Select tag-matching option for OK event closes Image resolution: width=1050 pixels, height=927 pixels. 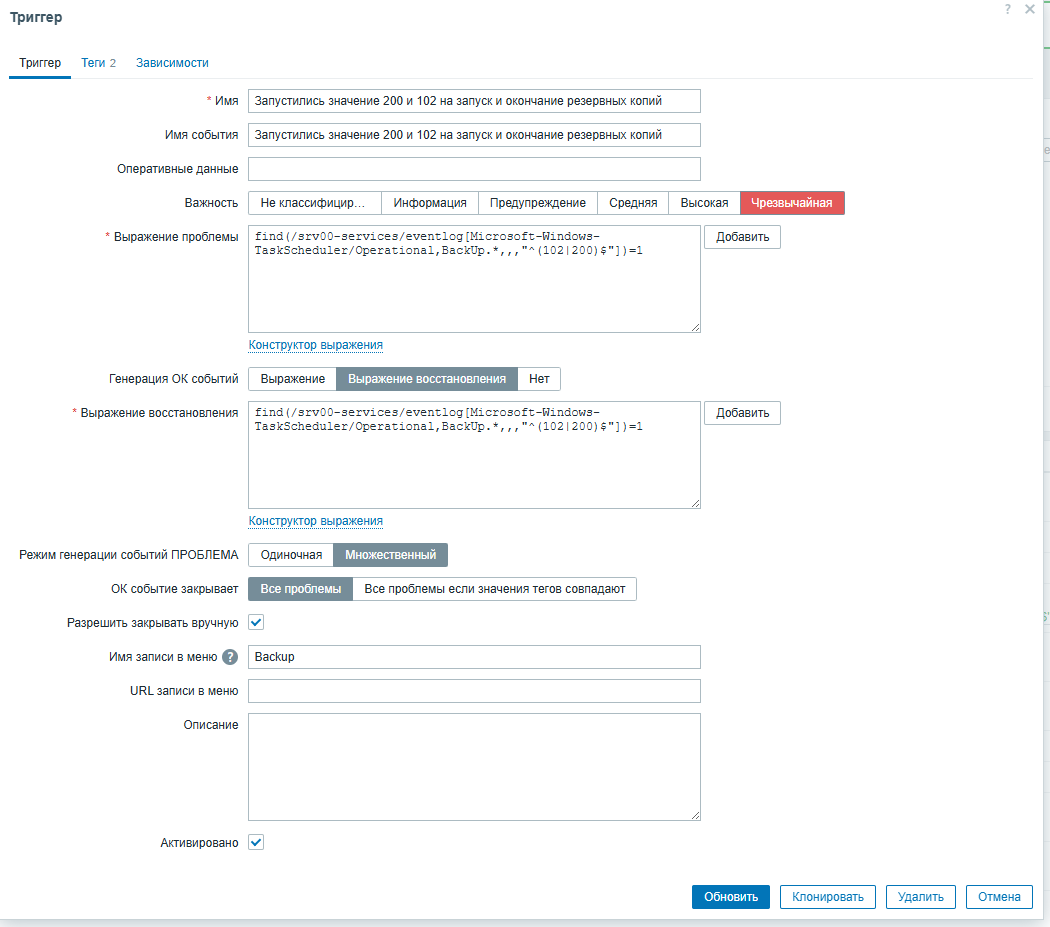494,589
